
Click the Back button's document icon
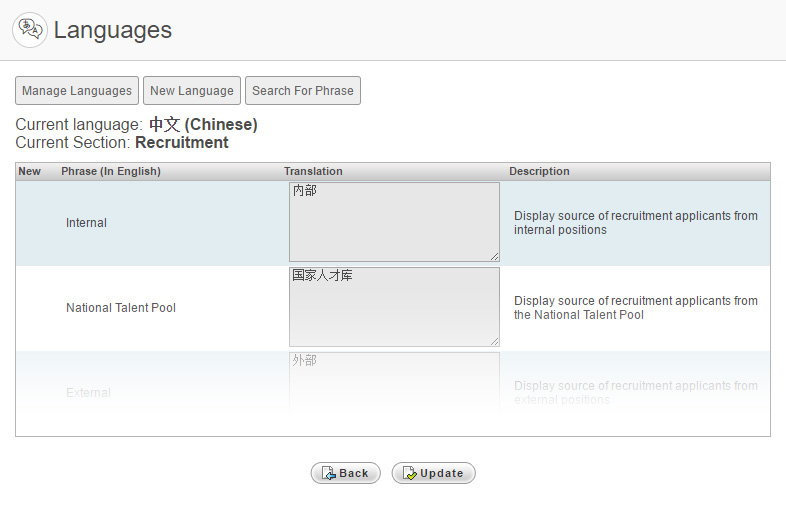pyautogui.click(x=328, y=473)
